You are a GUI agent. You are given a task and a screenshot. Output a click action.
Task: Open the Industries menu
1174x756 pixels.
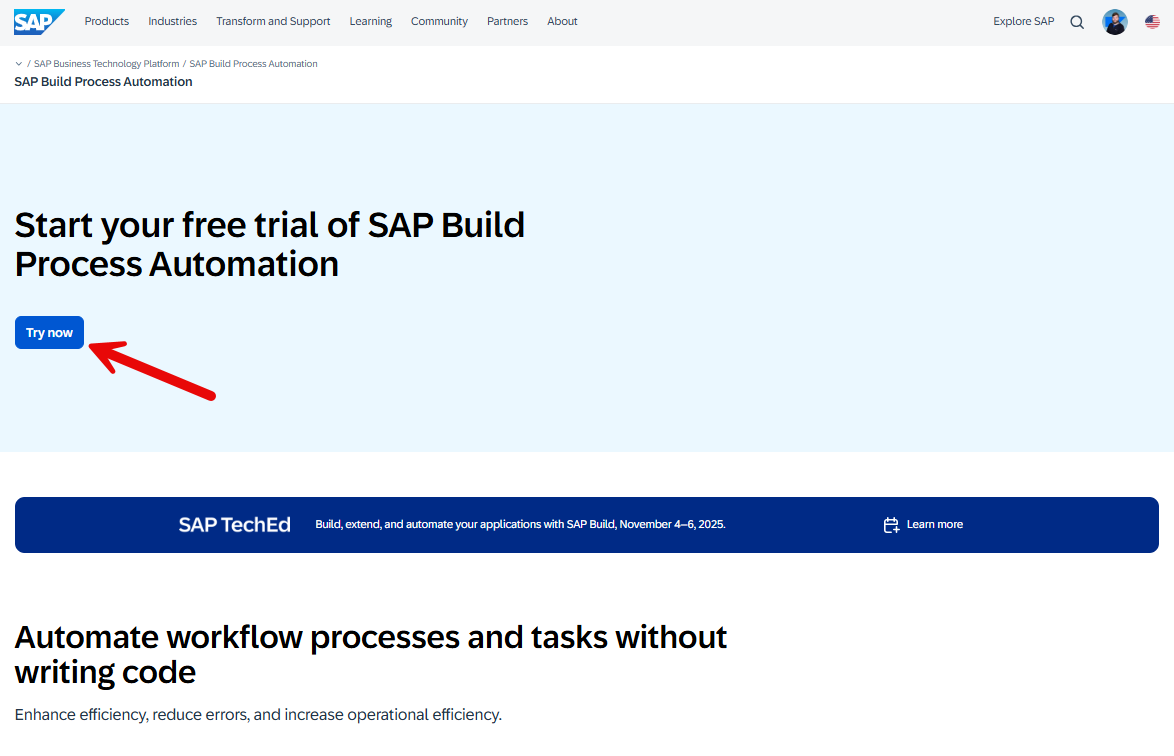click(x=172, y=21)
